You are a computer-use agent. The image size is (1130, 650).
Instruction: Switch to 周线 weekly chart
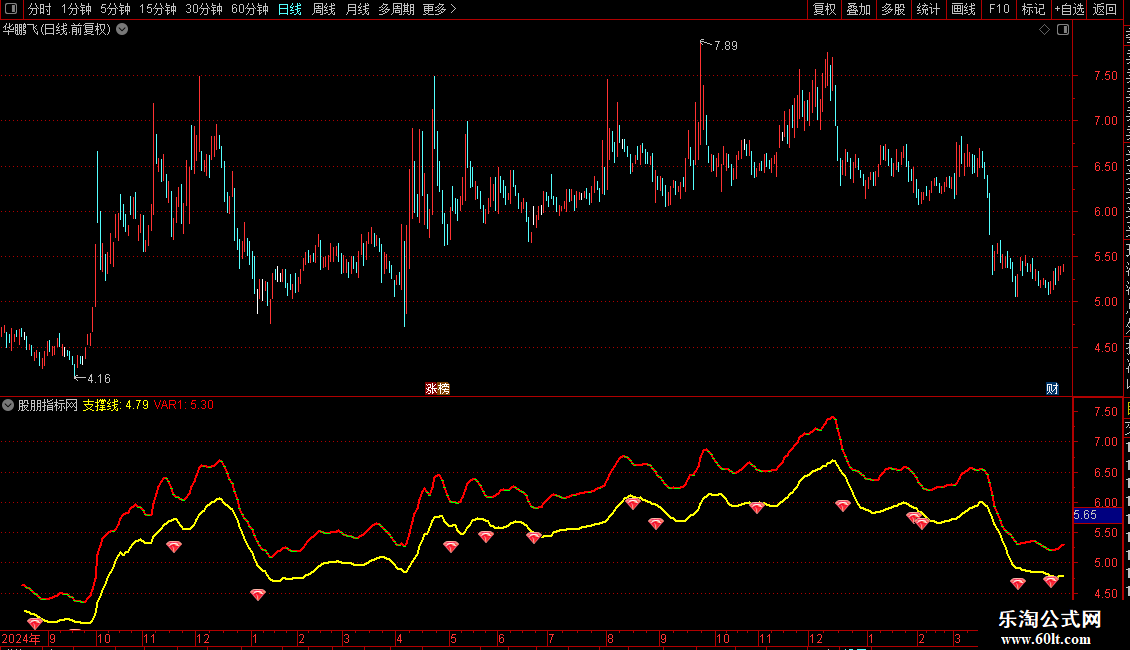coord(324,9)
